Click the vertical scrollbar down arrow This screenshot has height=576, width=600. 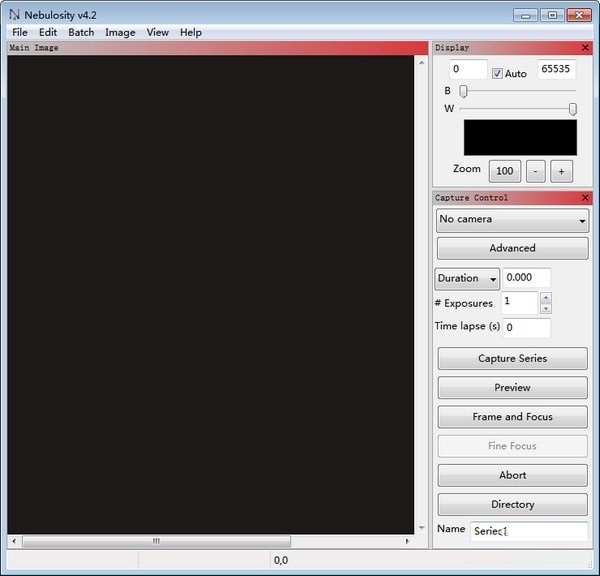tap(421, 528)
